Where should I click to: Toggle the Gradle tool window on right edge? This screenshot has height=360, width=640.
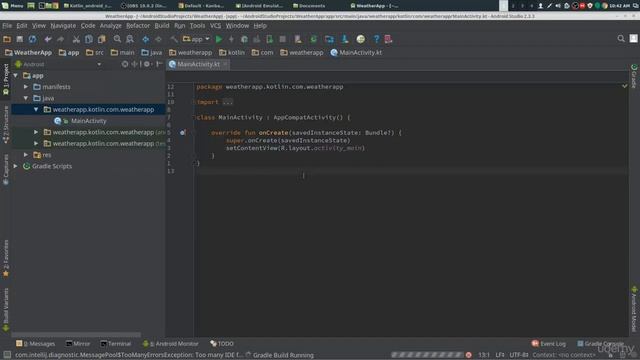tap(634, 76)
